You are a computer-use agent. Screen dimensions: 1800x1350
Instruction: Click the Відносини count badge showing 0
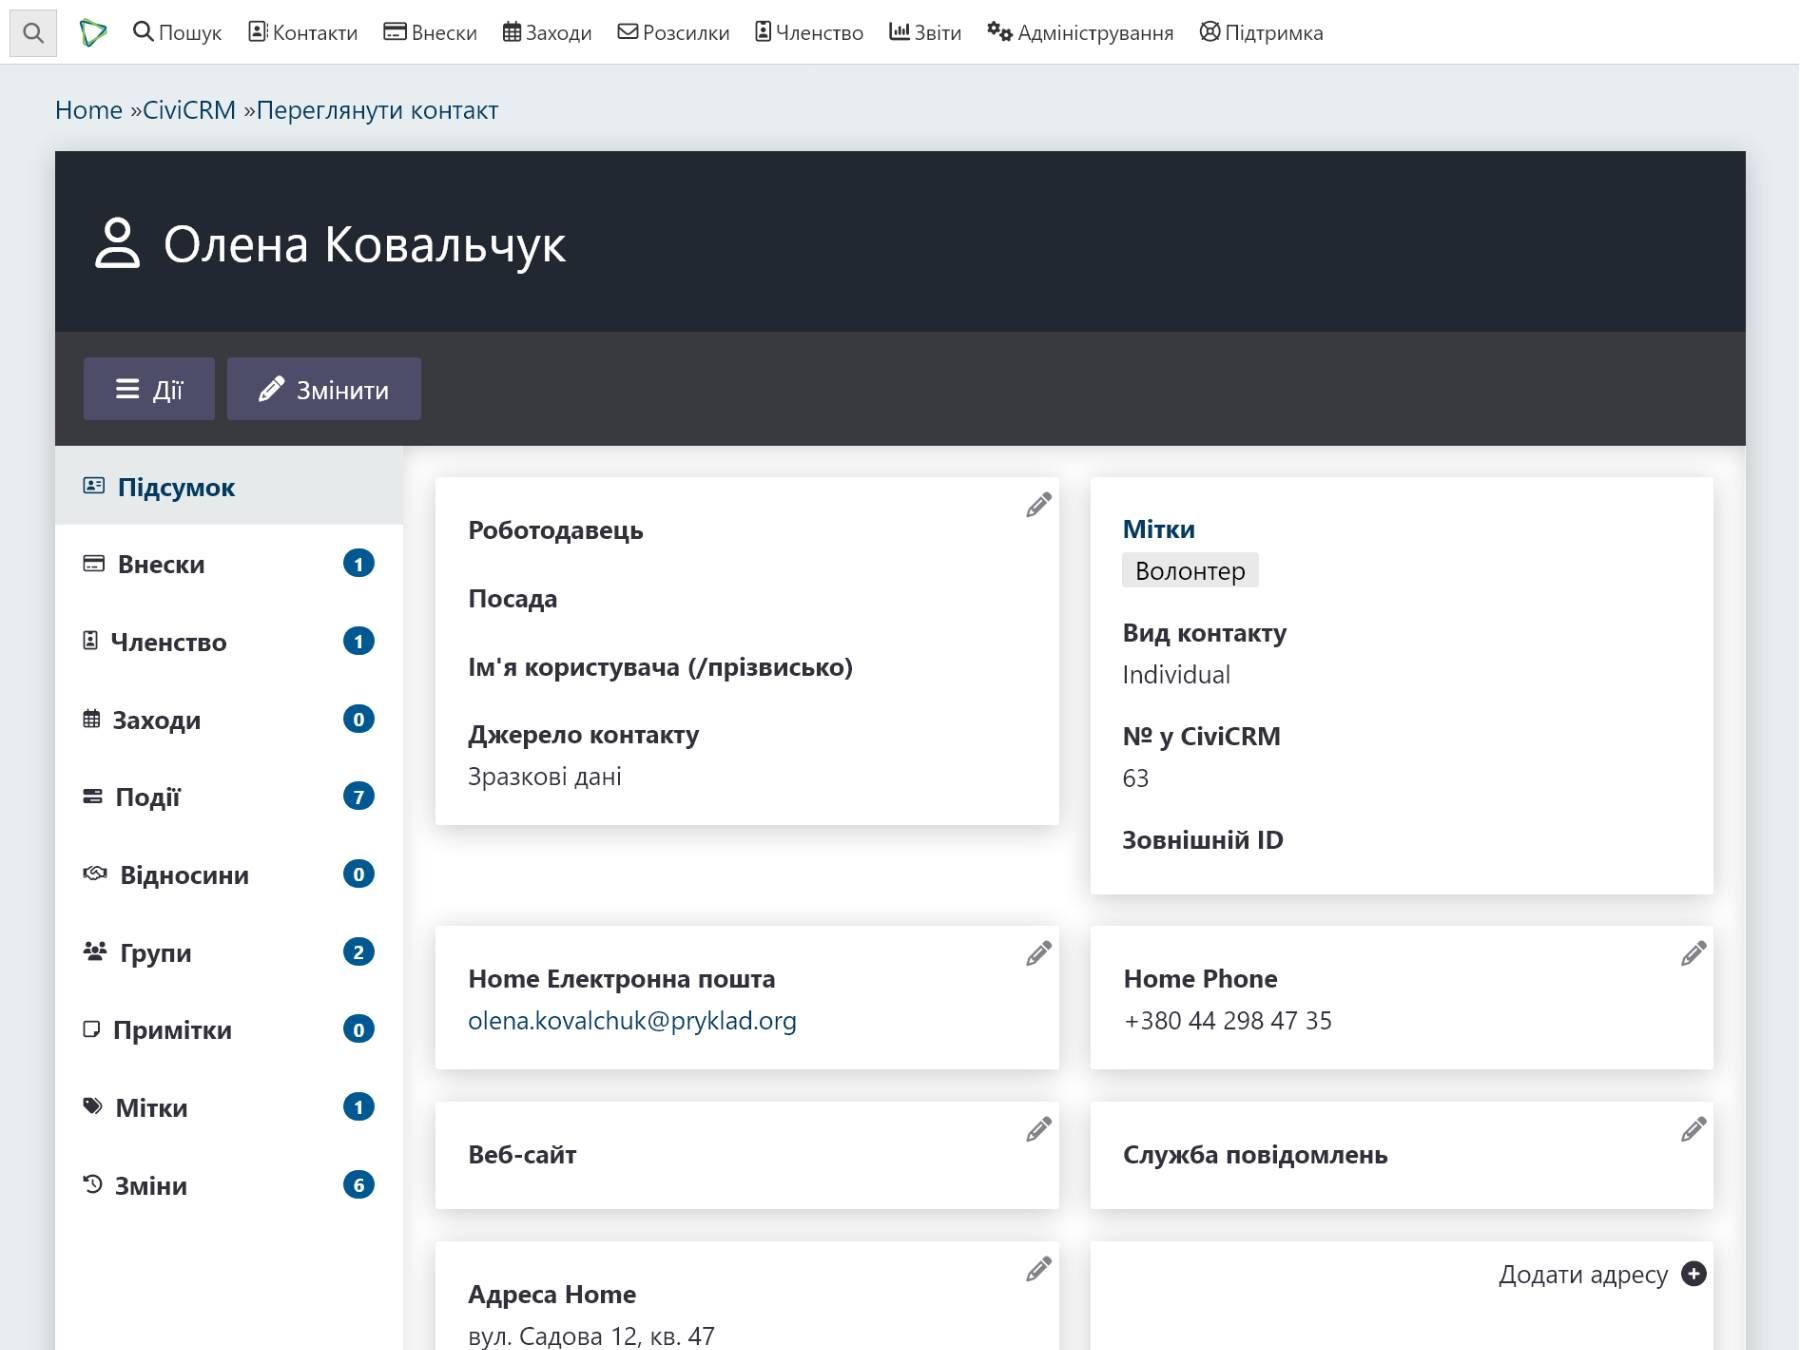[359, 874]
